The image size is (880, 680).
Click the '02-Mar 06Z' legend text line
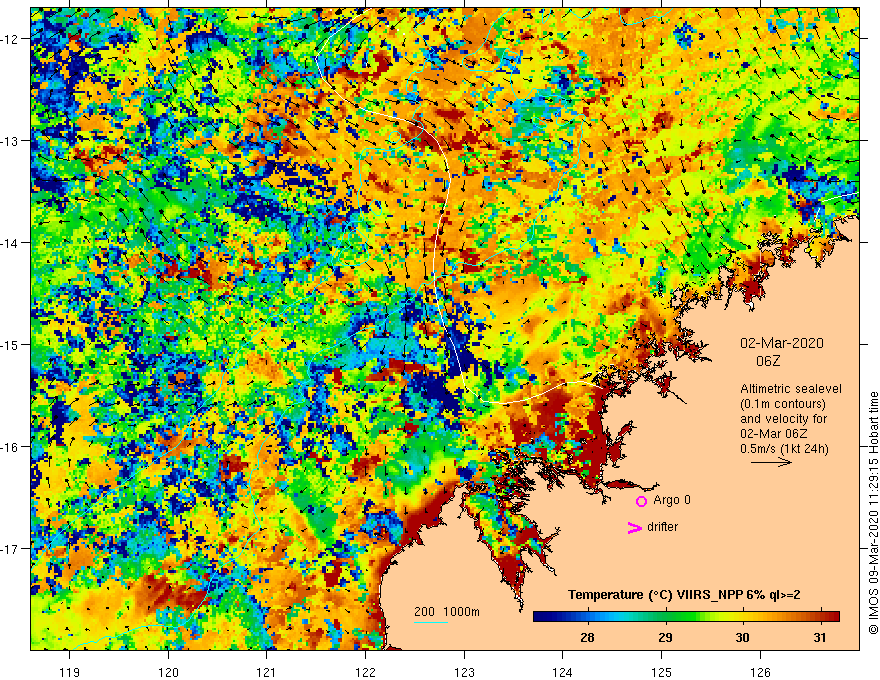[x=773, y=434]
